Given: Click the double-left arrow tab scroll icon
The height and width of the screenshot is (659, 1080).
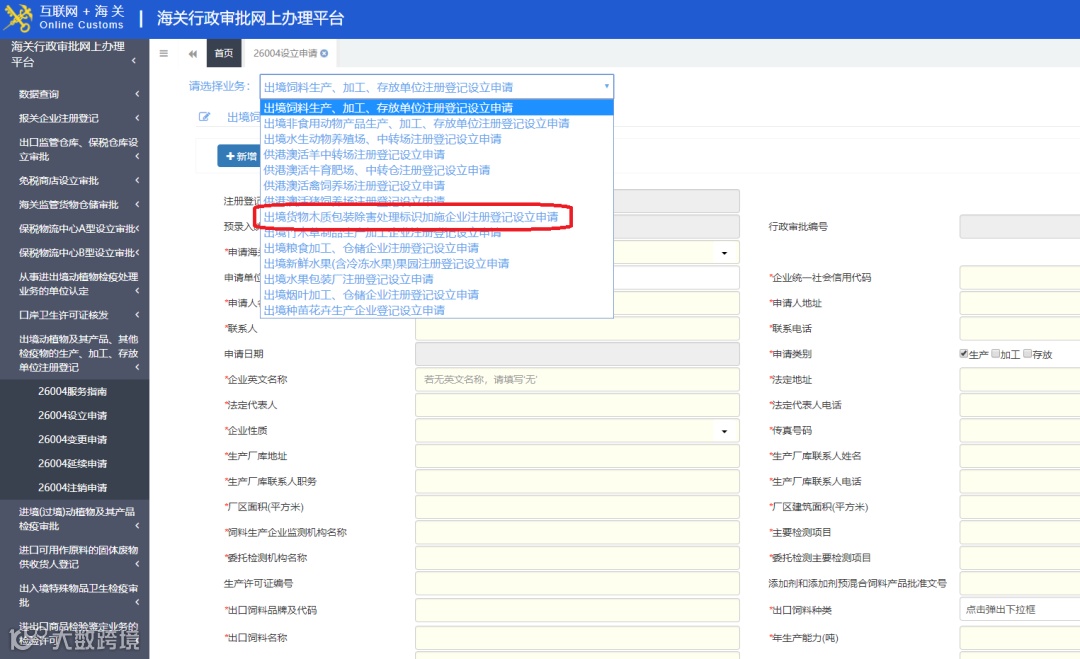Looking at the screenshot, I should [193, 53].
